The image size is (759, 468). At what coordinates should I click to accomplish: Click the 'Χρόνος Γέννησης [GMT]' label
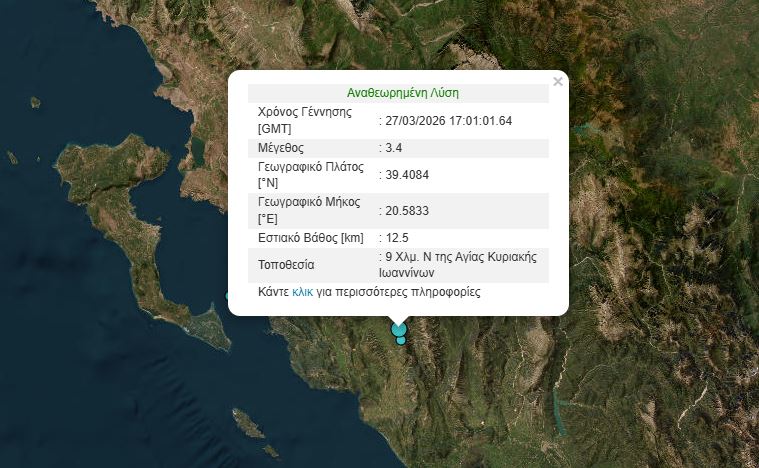[305, 121]
